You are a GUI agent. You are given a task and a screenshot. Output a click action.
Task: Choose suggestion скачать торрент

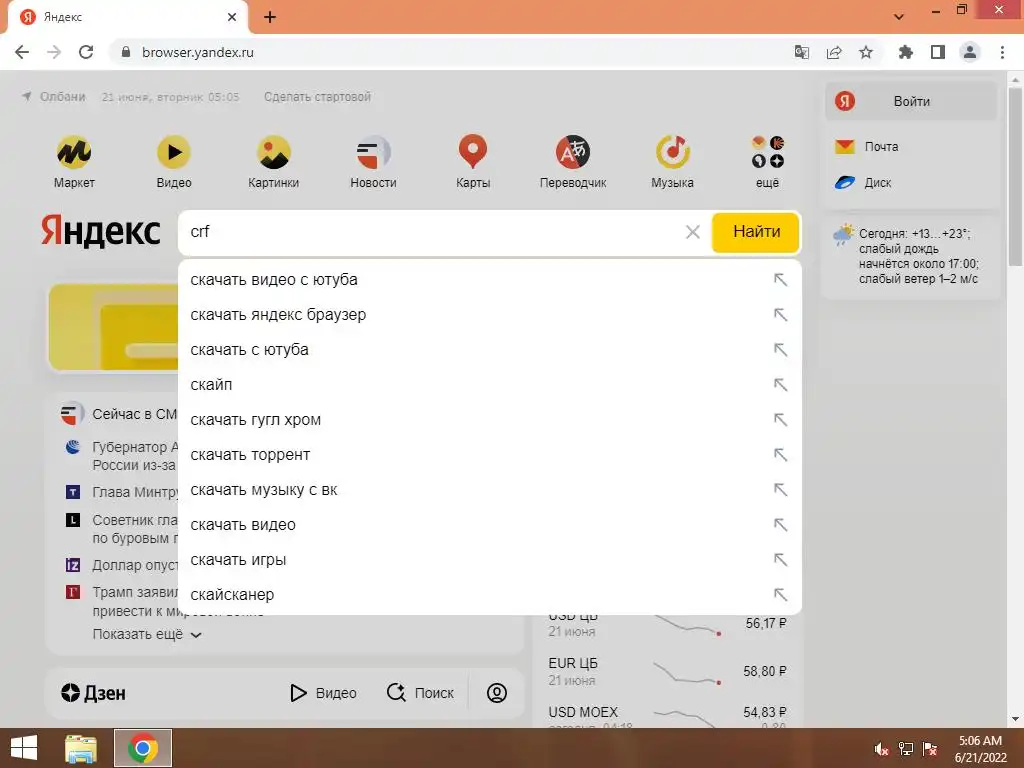[x=490, y=455]
